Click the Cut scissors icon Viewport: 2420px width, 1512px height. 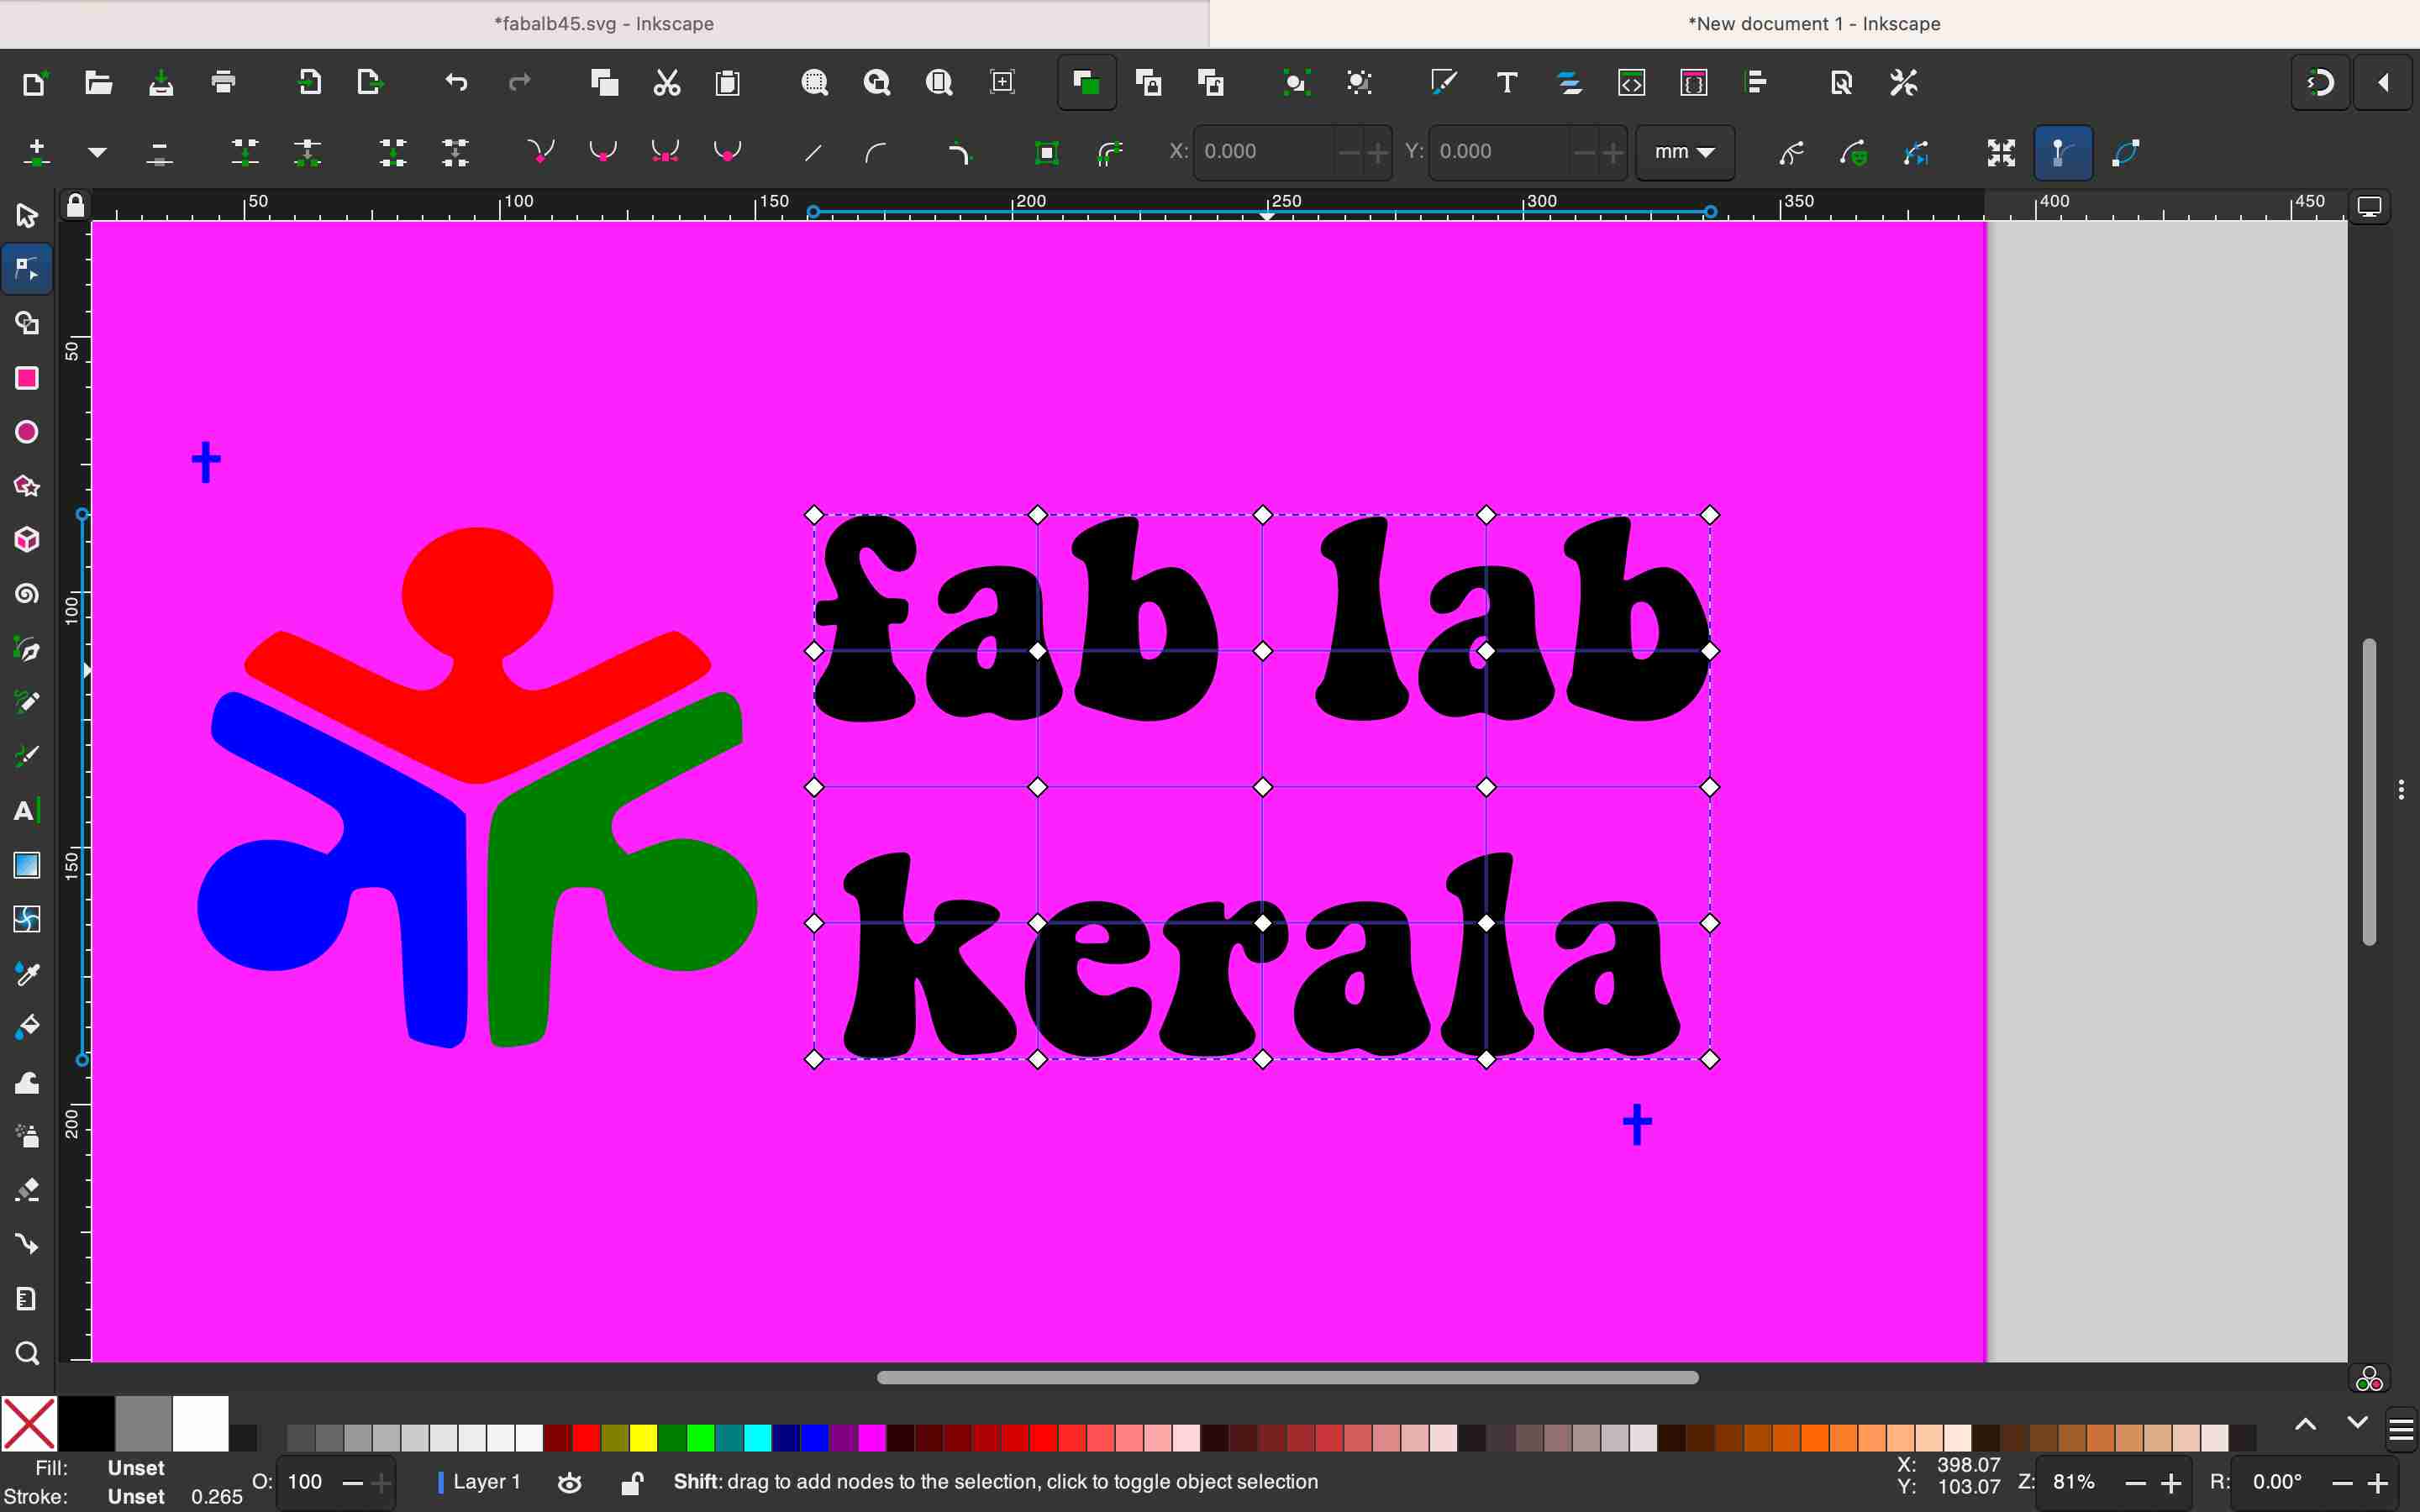666,82
